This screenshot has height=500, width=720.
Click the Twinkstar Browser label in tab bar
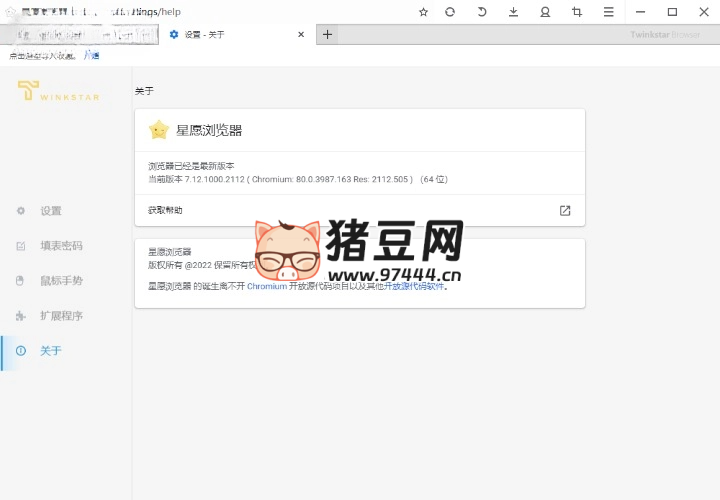click(665, 34)
